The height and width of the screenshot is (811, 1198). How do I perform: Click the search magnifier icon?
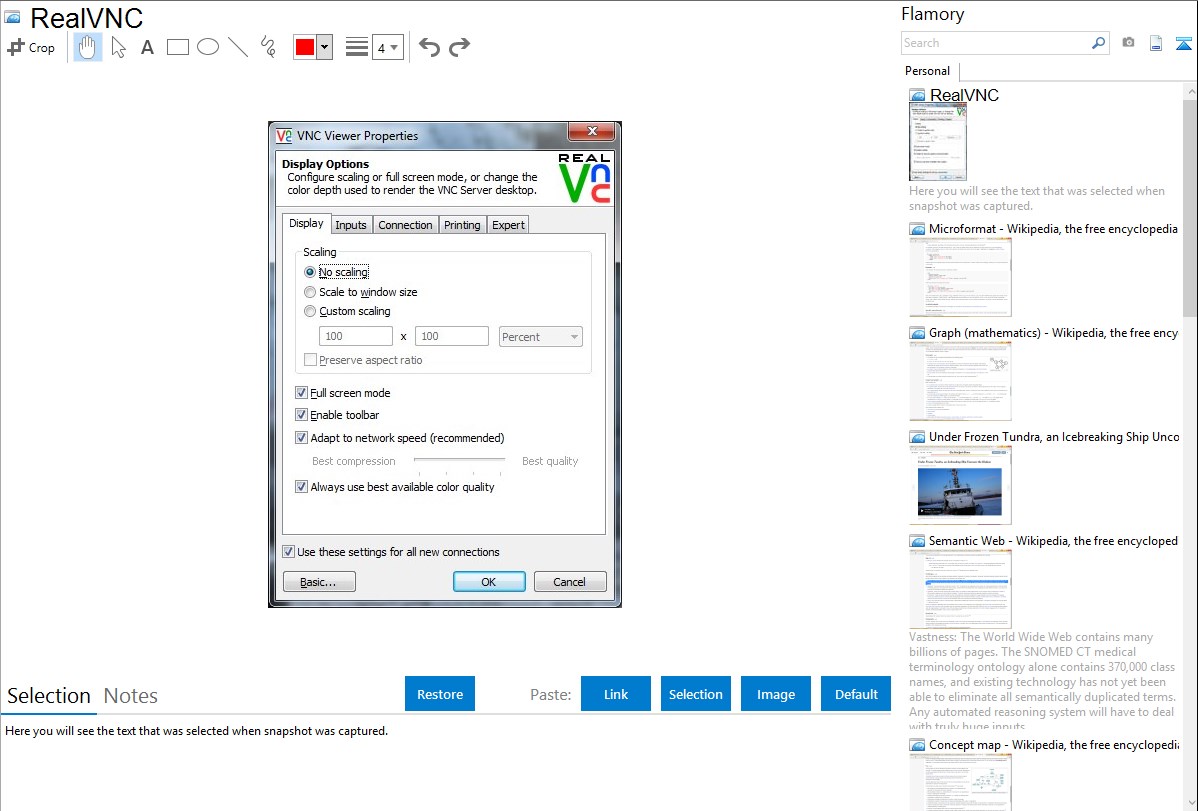click(x=1098, y=43)
